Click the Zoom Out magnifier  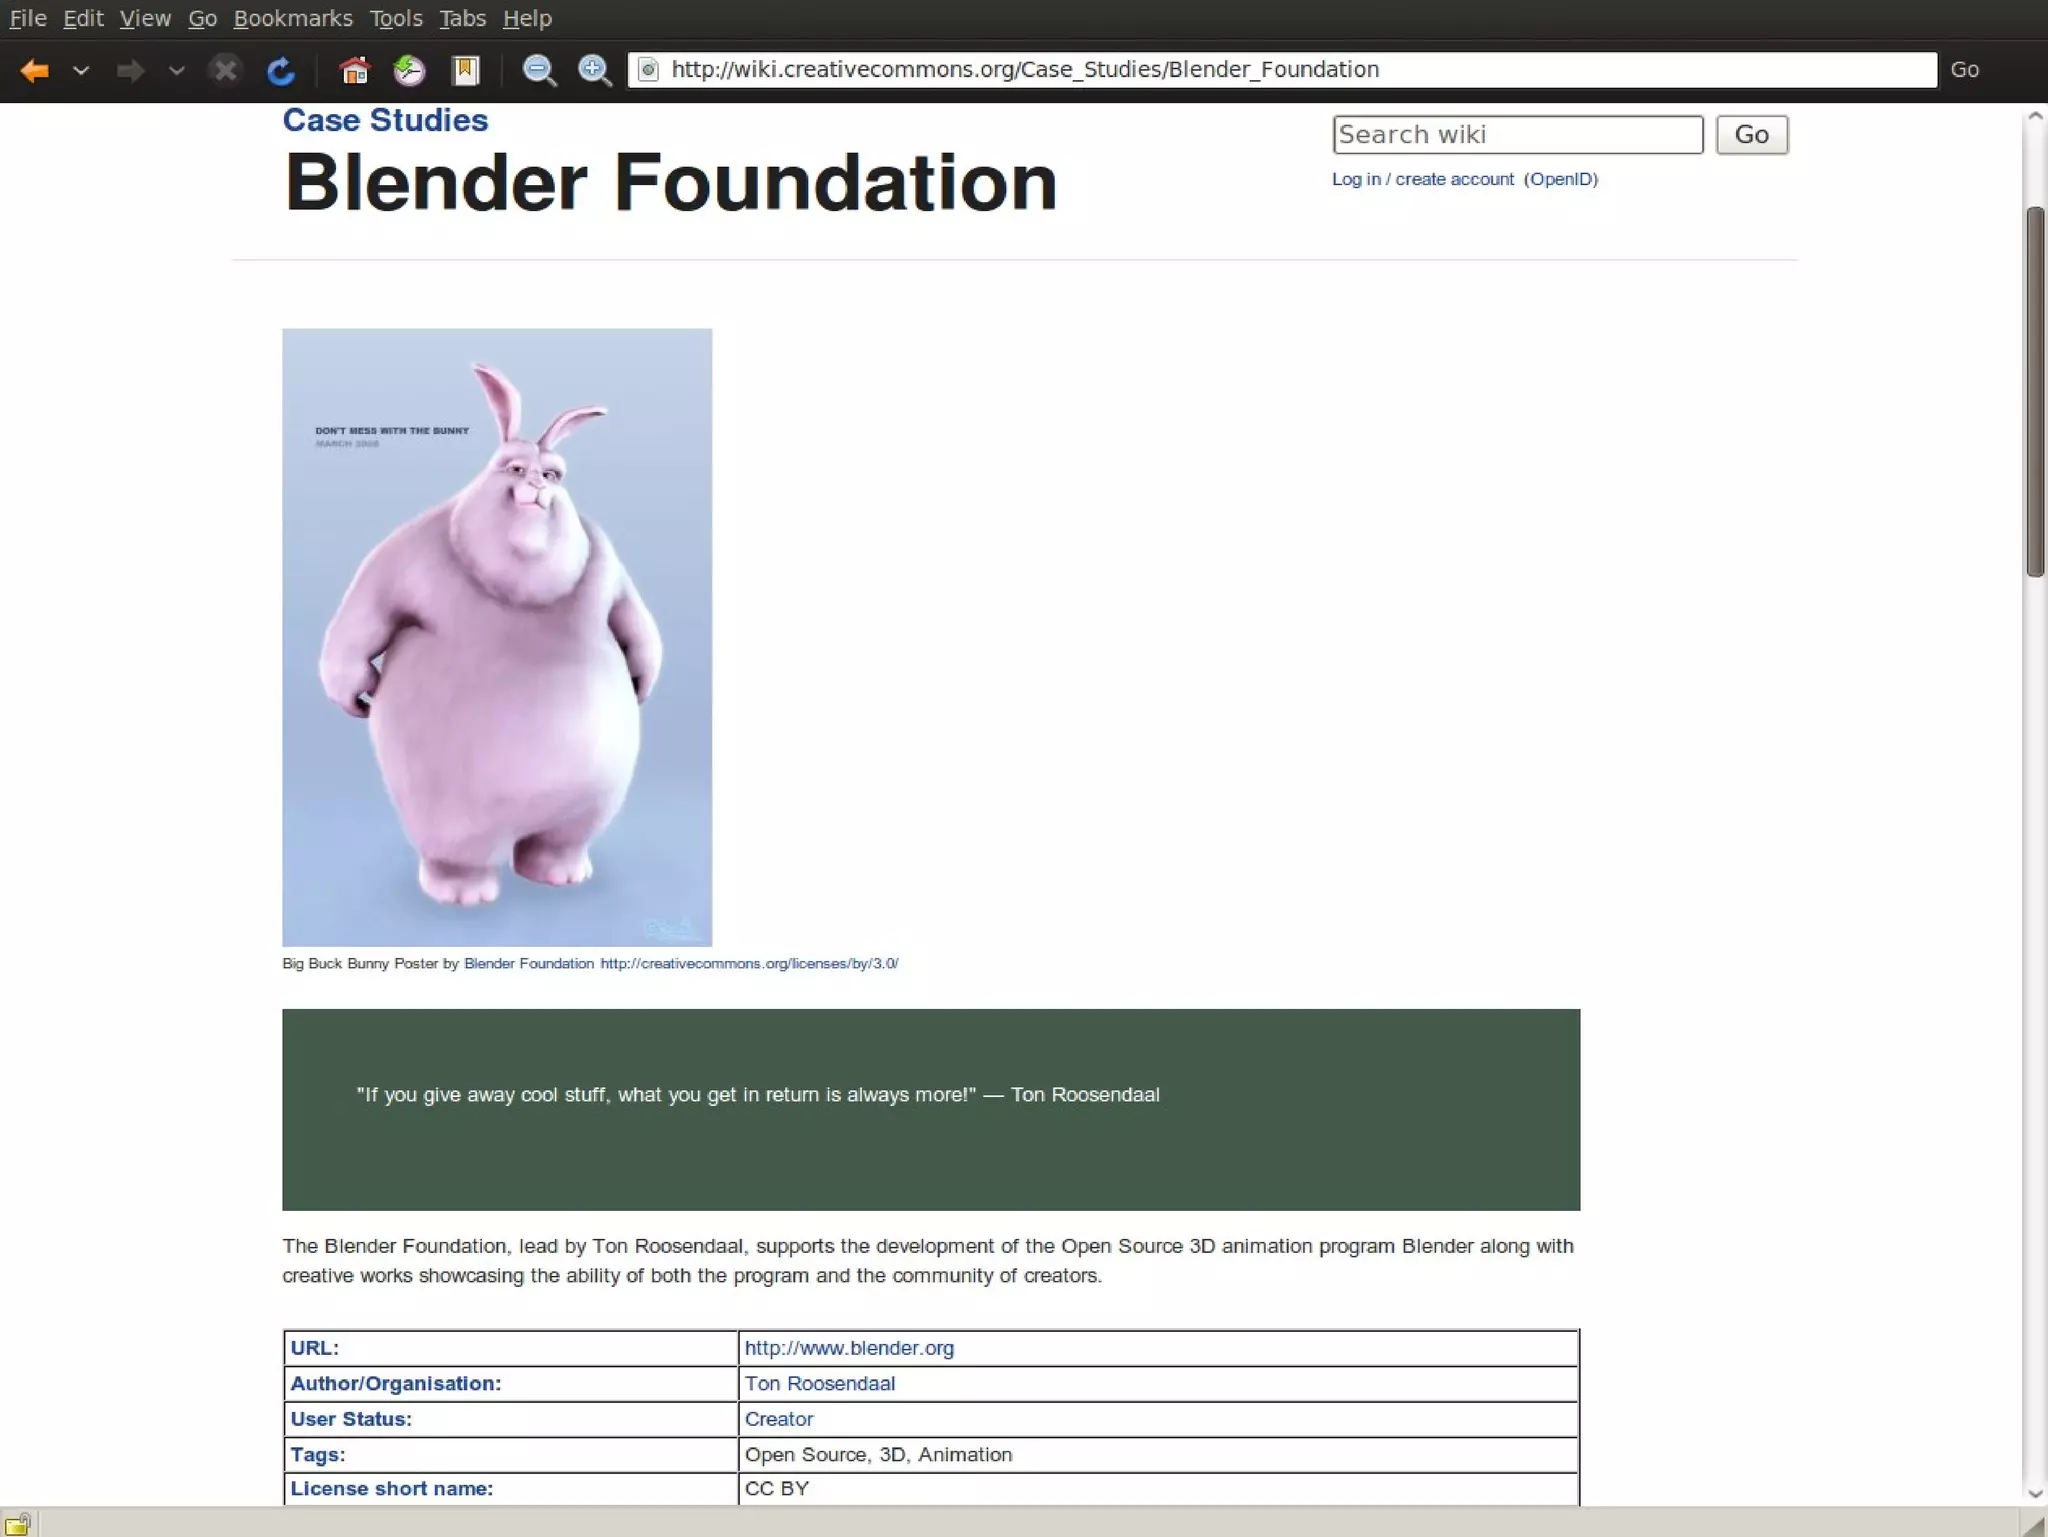539,70
